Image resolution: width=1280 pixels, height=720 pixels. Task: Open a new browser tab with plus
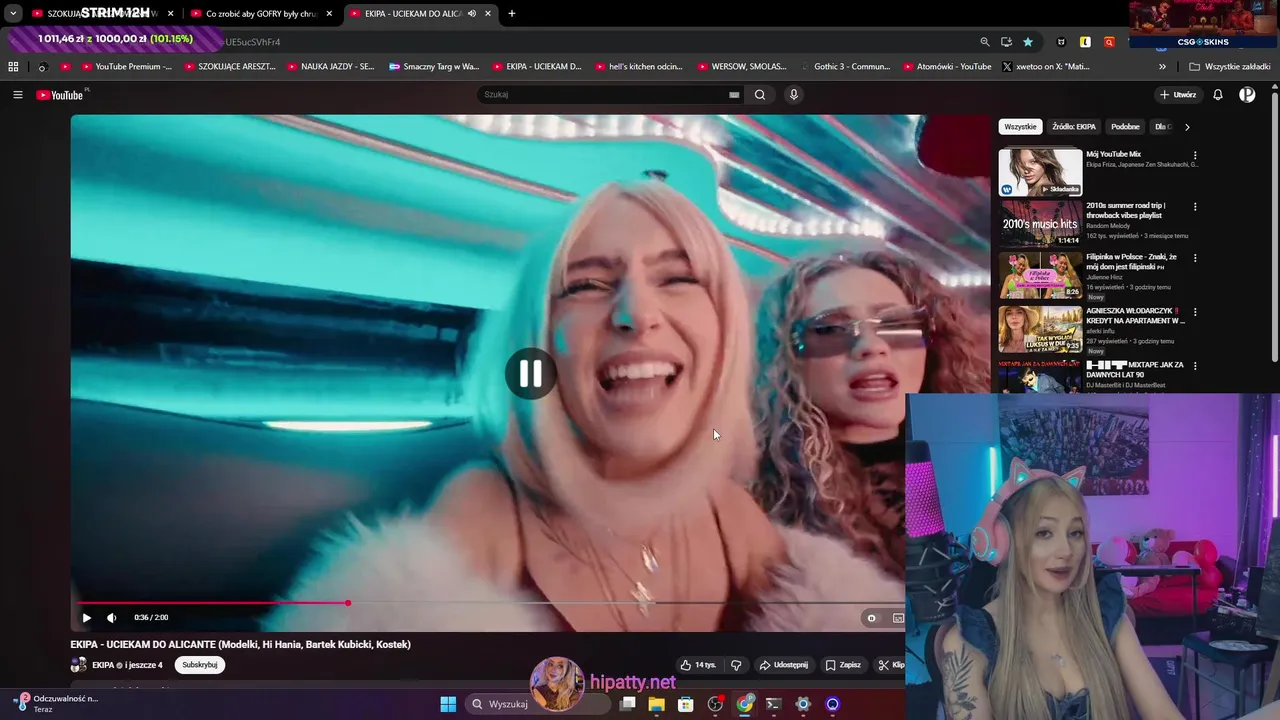(x=512, y=14)
